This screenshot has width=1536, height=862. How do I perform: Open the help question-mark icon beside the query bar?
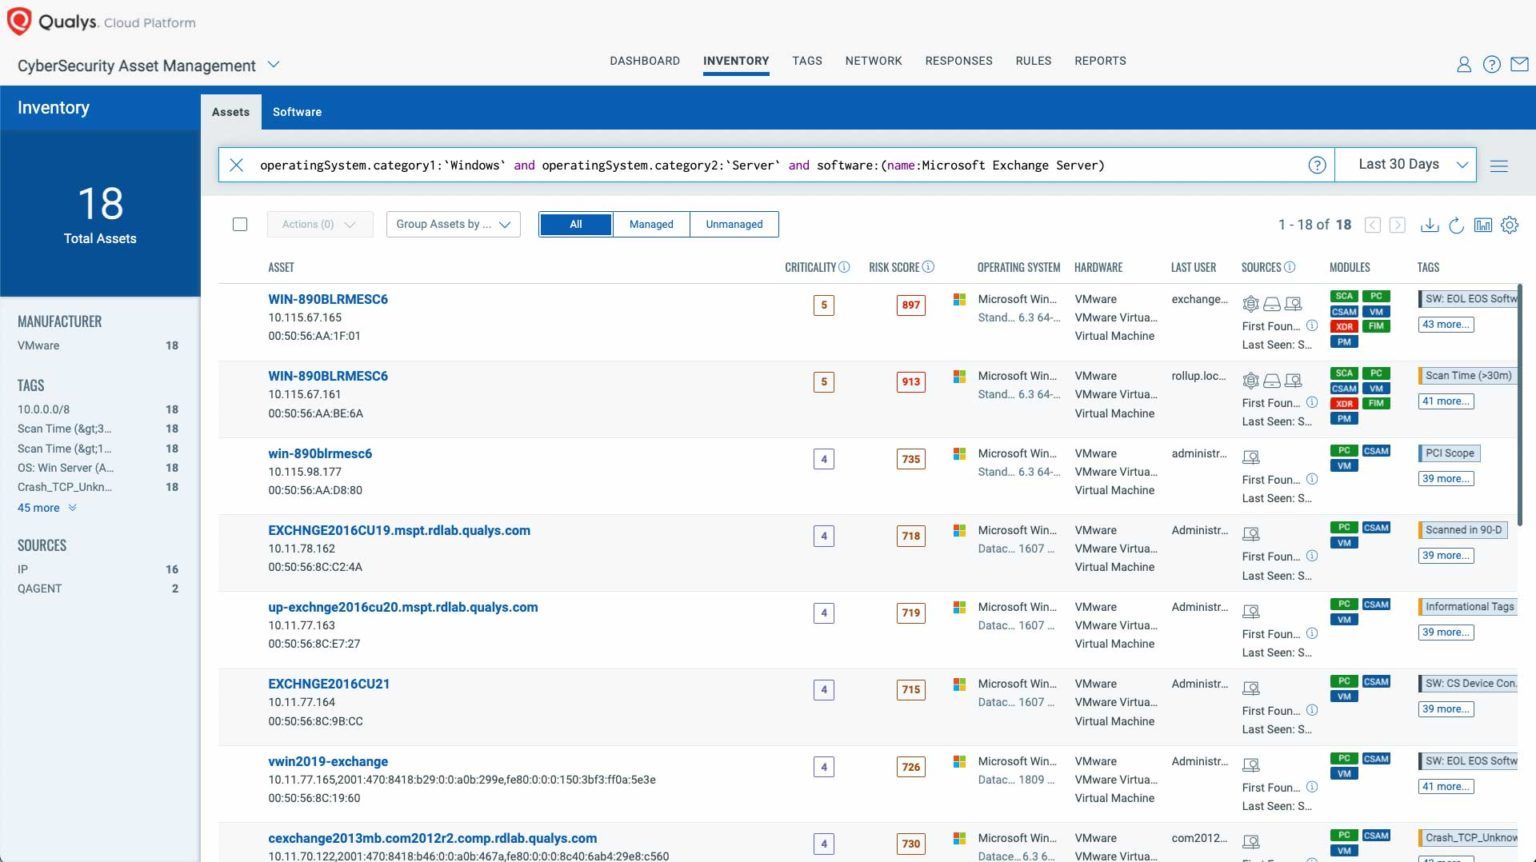1318,164
